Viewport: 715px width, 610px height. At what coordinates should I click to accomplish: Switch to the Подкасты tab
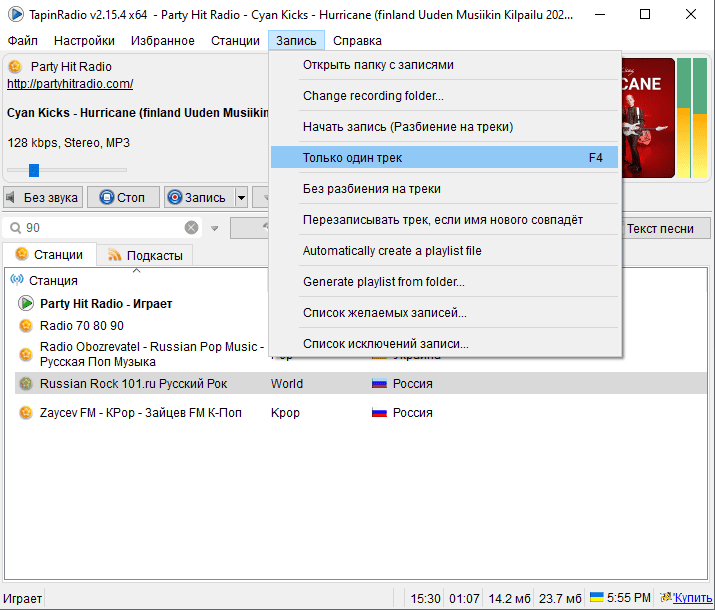145,255
